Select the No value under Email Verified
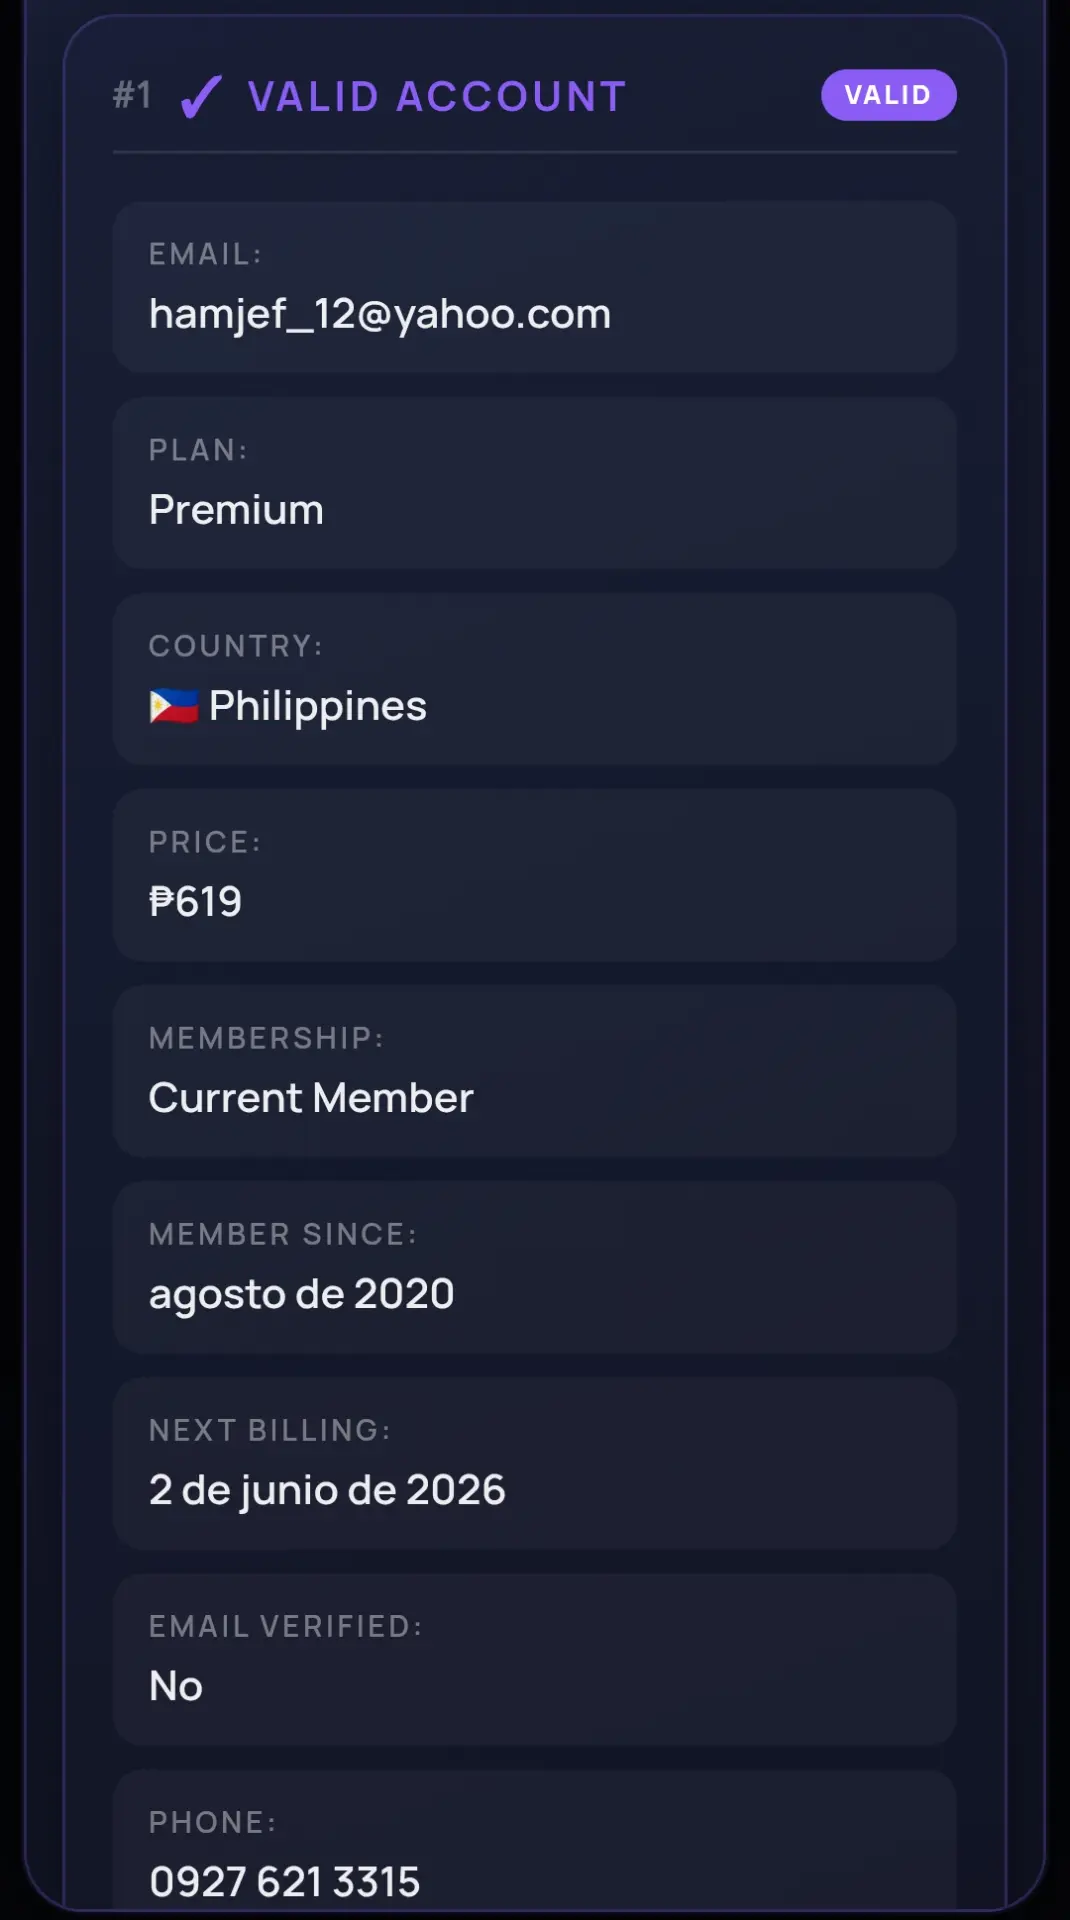1070x1920 pixels. 176,1686
